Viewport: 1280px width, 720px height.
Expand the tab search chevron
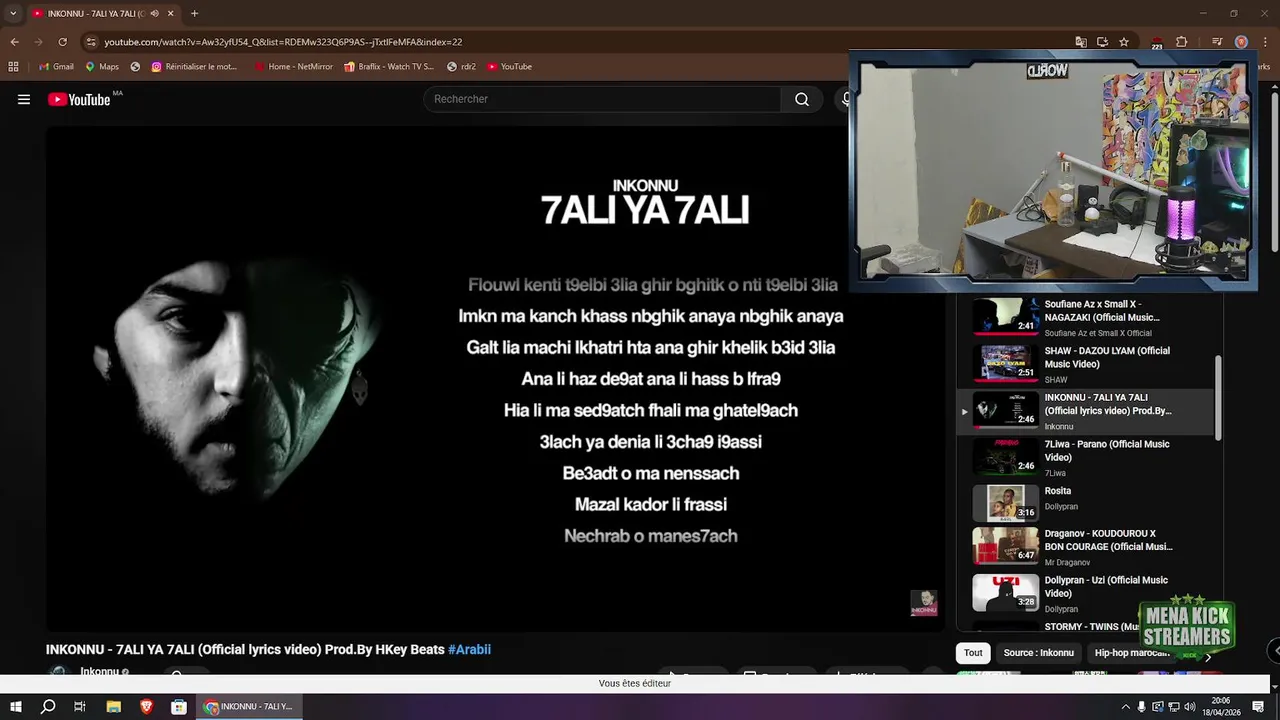(x=13, y=13)
